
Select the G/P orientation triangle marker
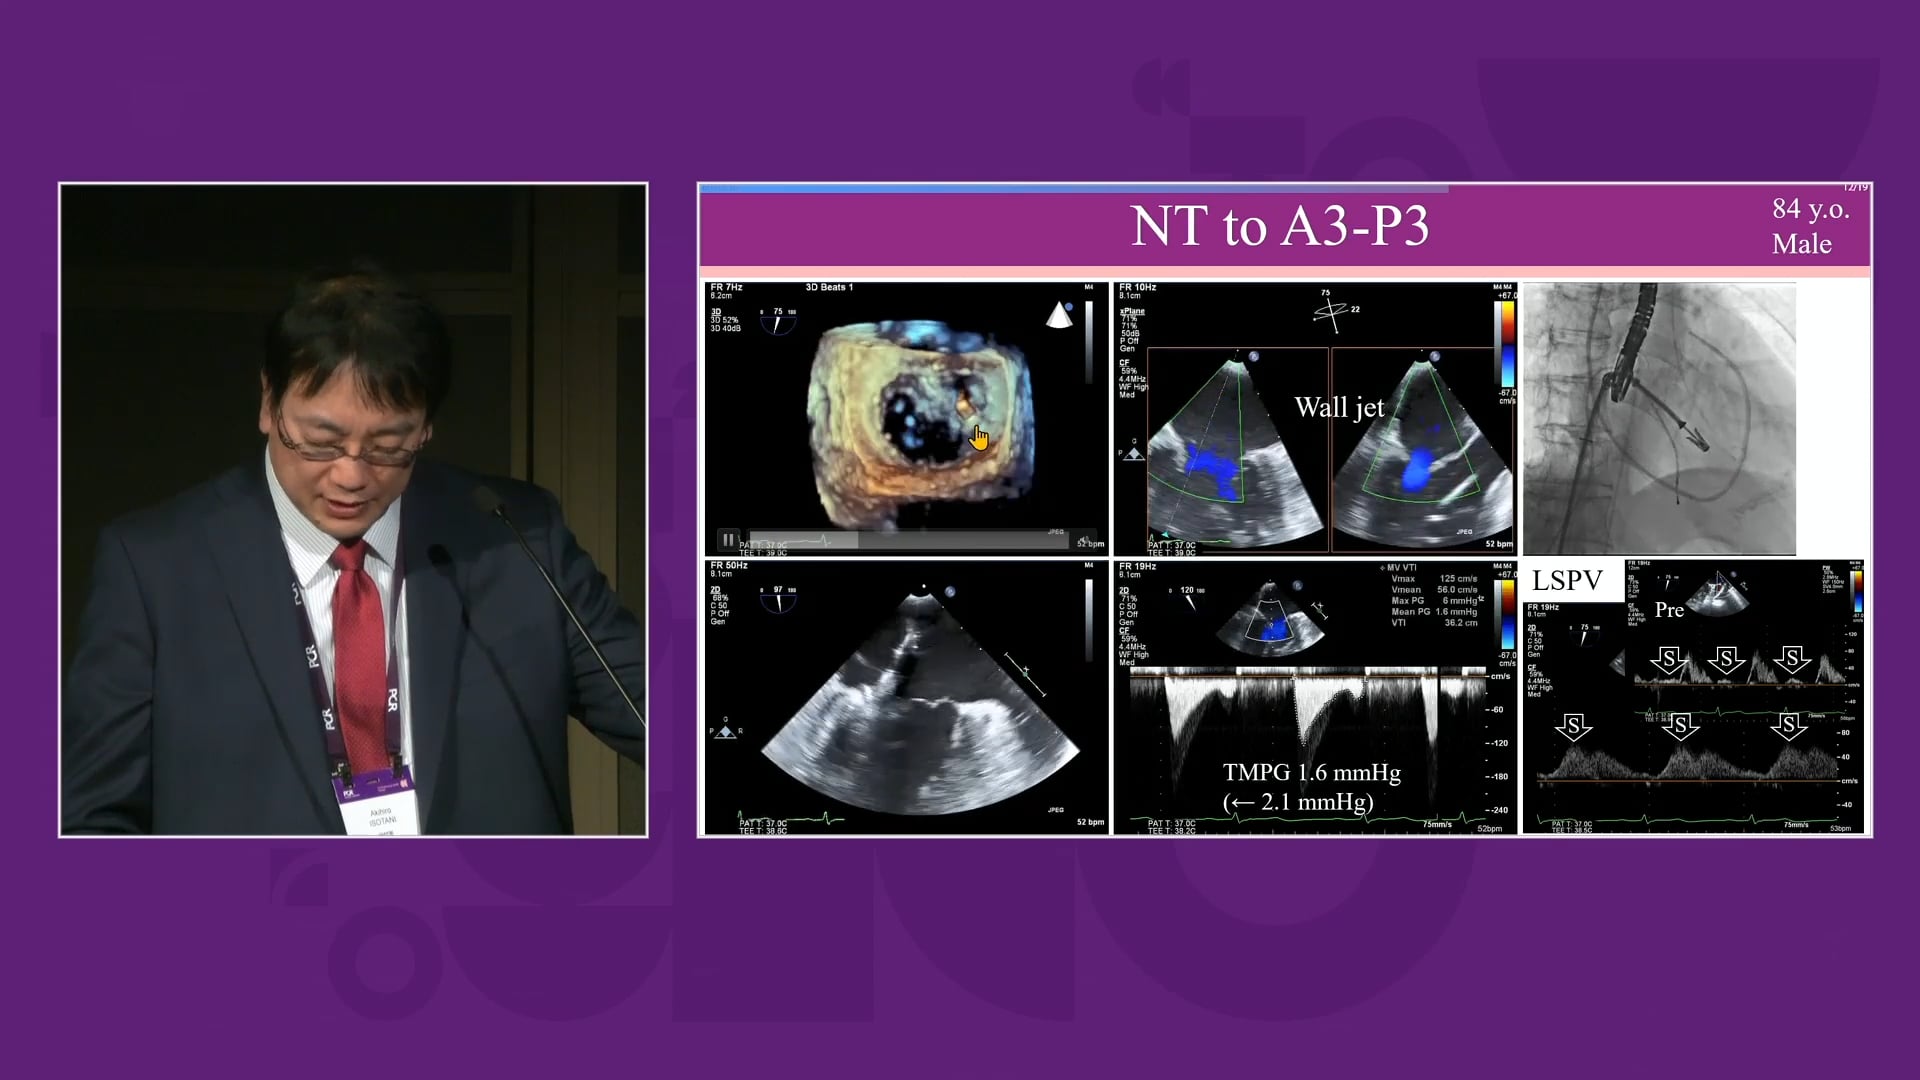pos(1134,452)
